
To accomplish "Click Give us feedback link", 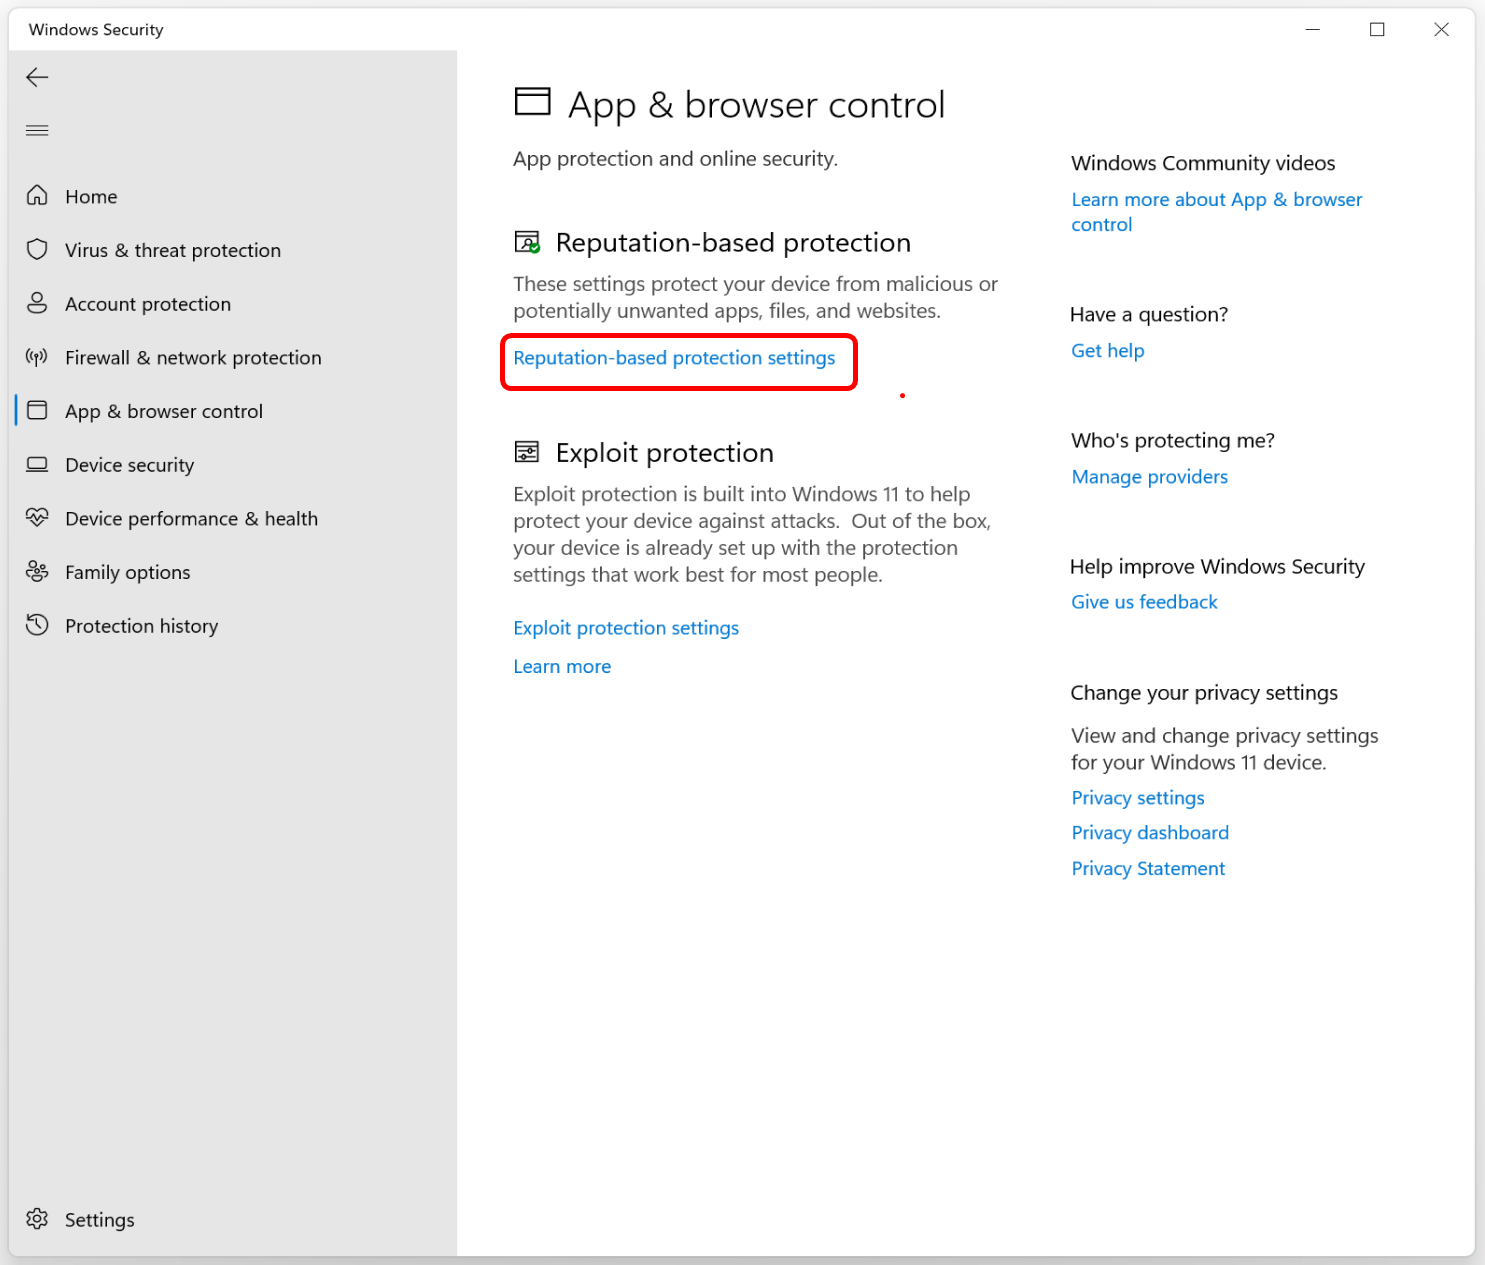I will [1144, 602].
